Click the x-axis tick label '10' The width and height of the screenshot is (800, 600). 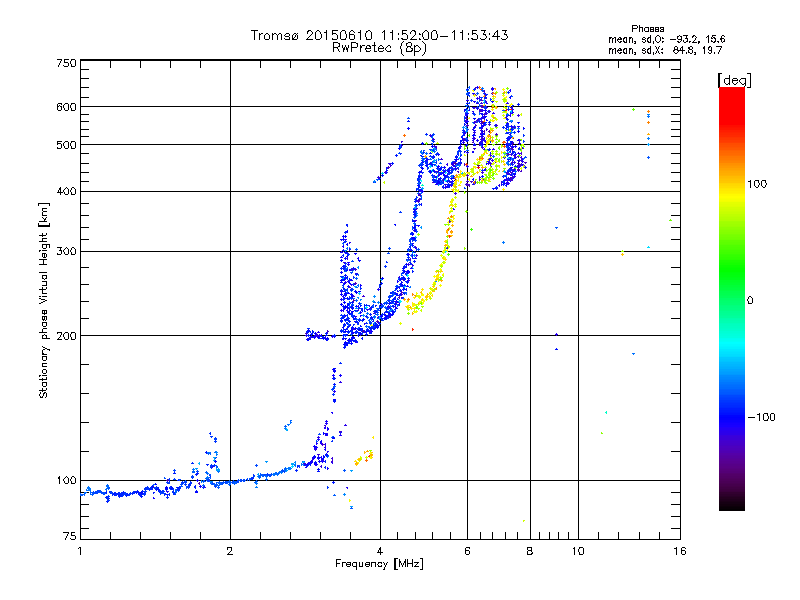coord(578,551)
